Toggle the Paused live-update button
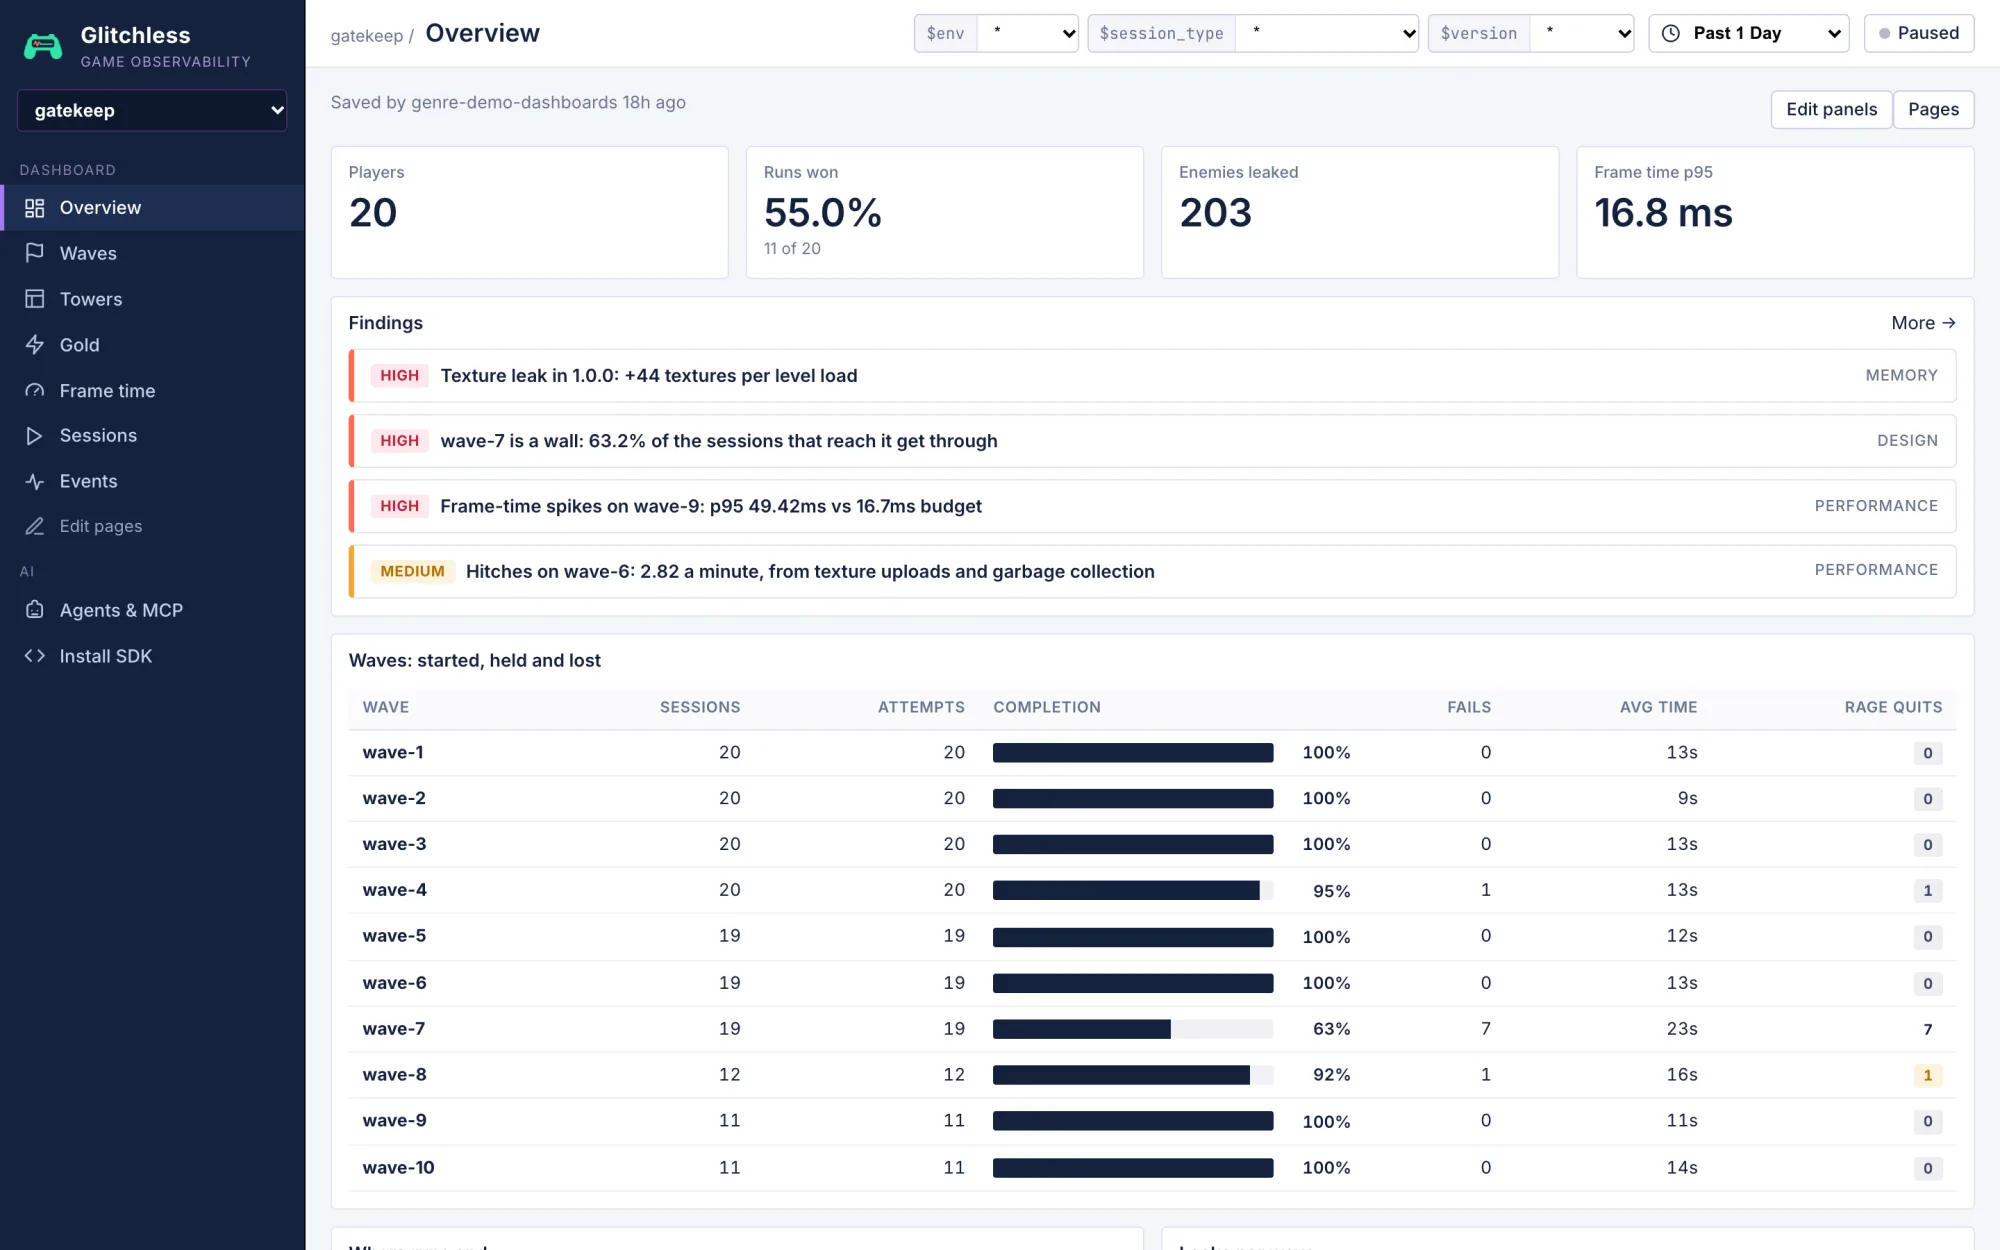Viewport: 2000px width, 1250px height. point(1918,33)
